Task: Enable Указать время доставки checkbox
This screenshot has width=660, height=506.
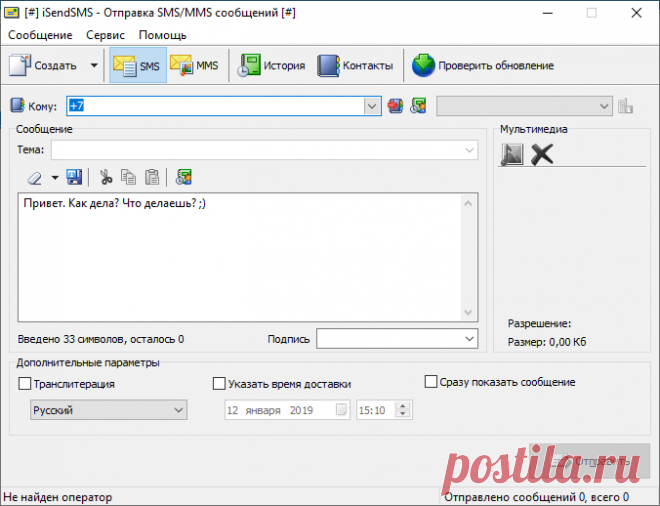Action: (x=219, y=384)
